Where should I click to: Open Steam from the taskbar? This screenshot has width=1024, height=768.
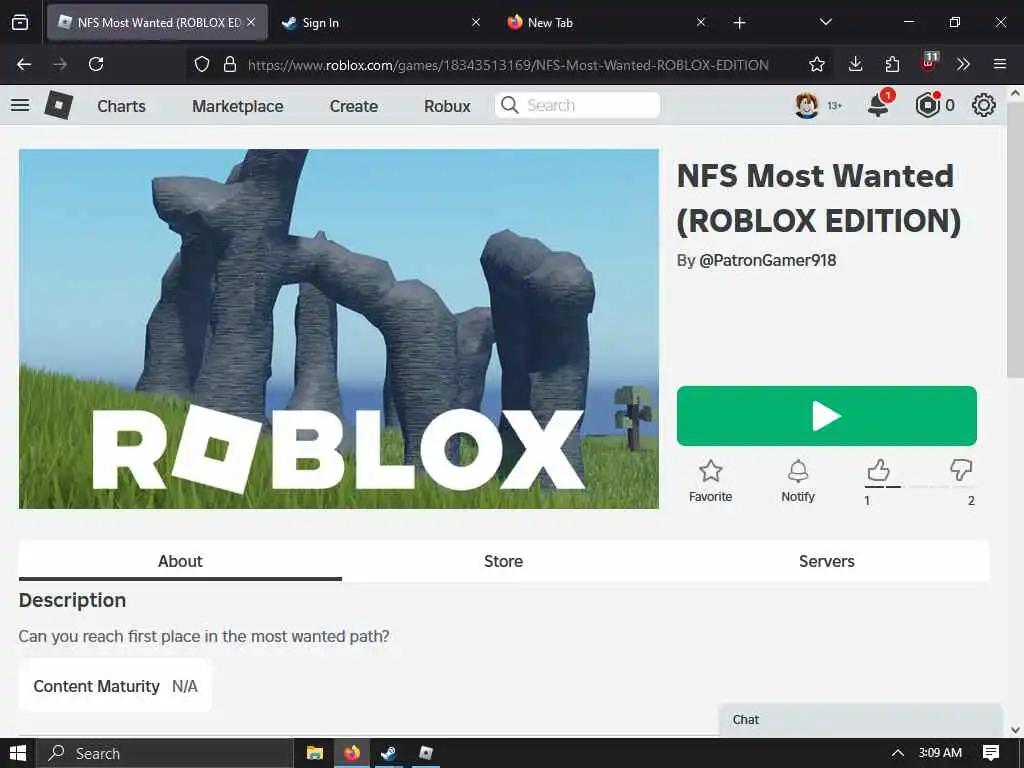point(389,753)
